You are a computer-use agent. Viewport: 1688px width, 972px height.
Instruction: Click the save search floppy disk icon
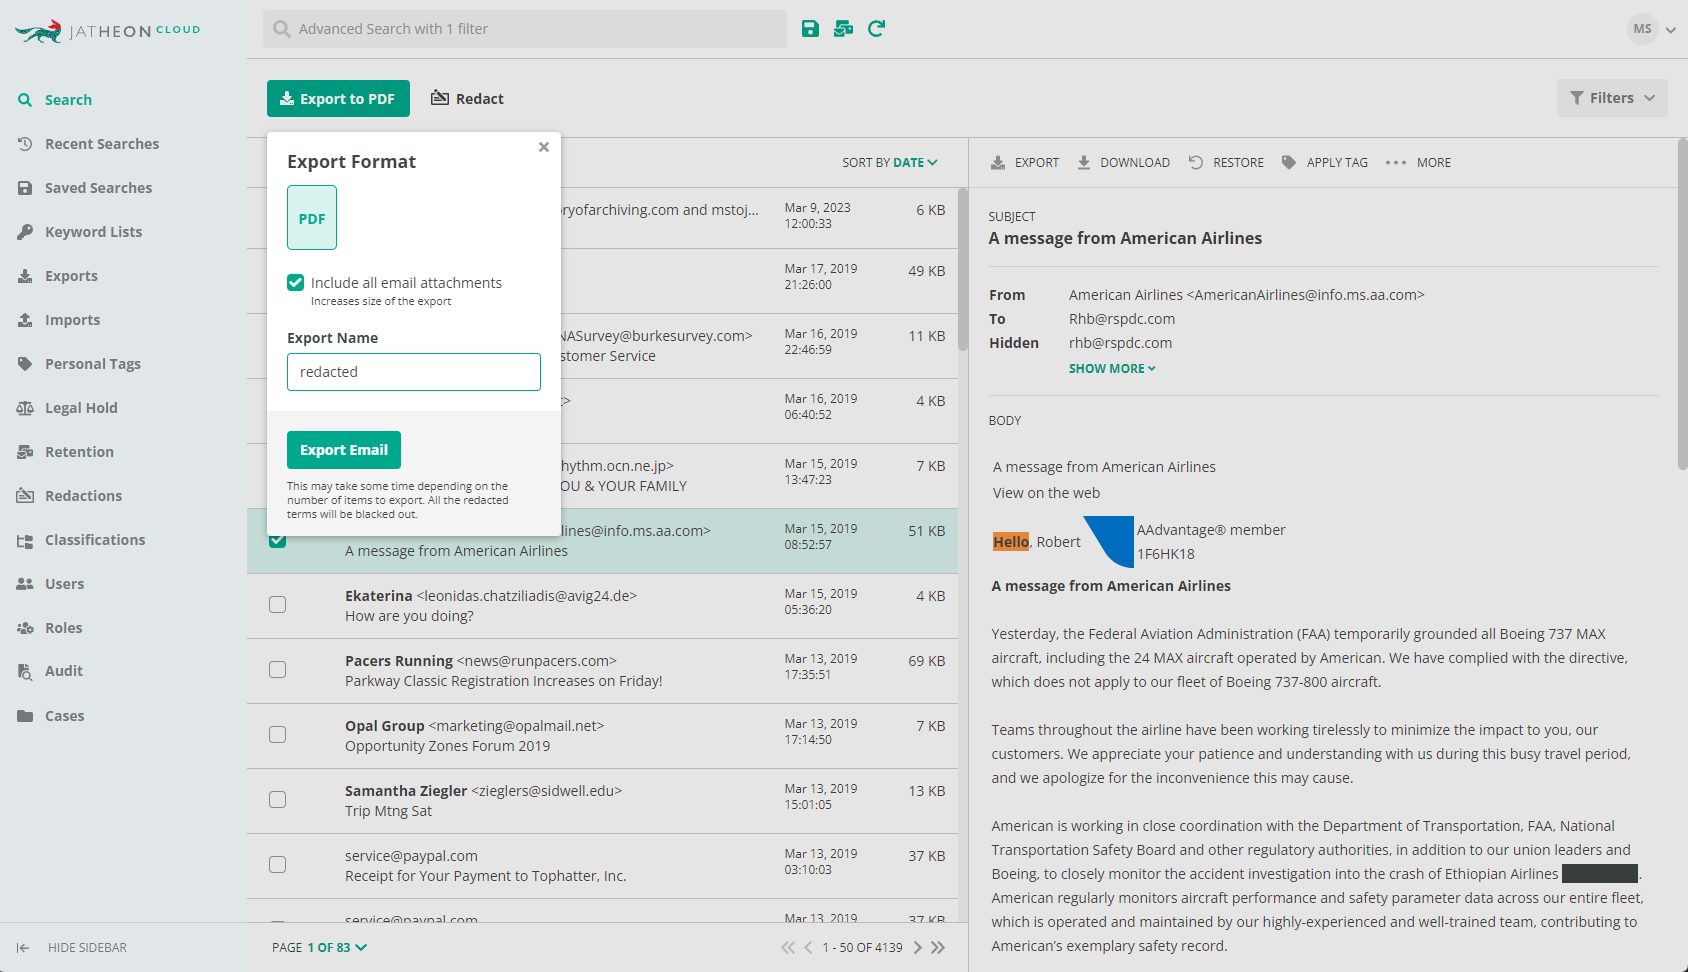click(x=810, y=29)
